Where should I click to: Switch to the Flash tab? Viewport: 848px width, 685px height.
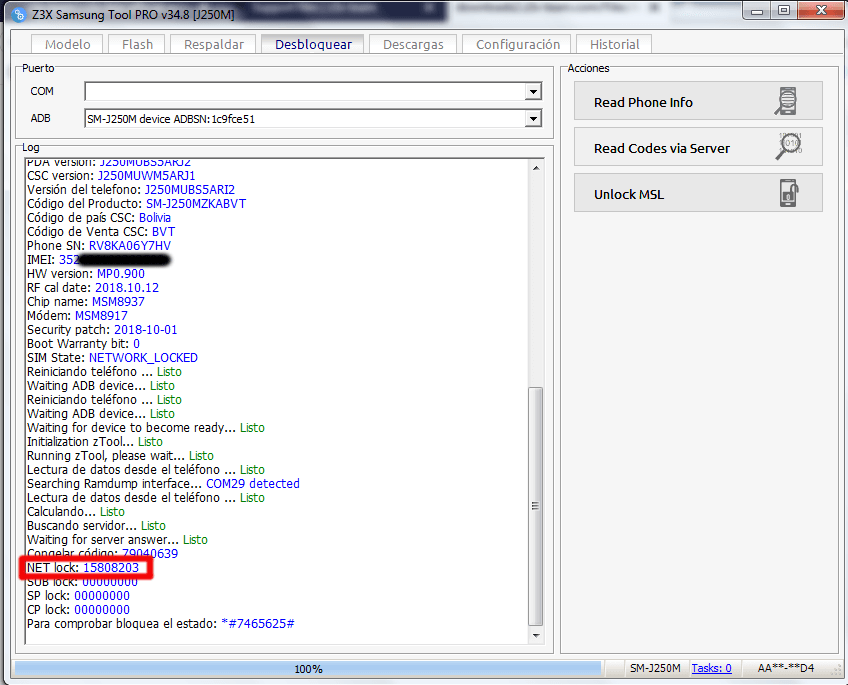[137, 44]
